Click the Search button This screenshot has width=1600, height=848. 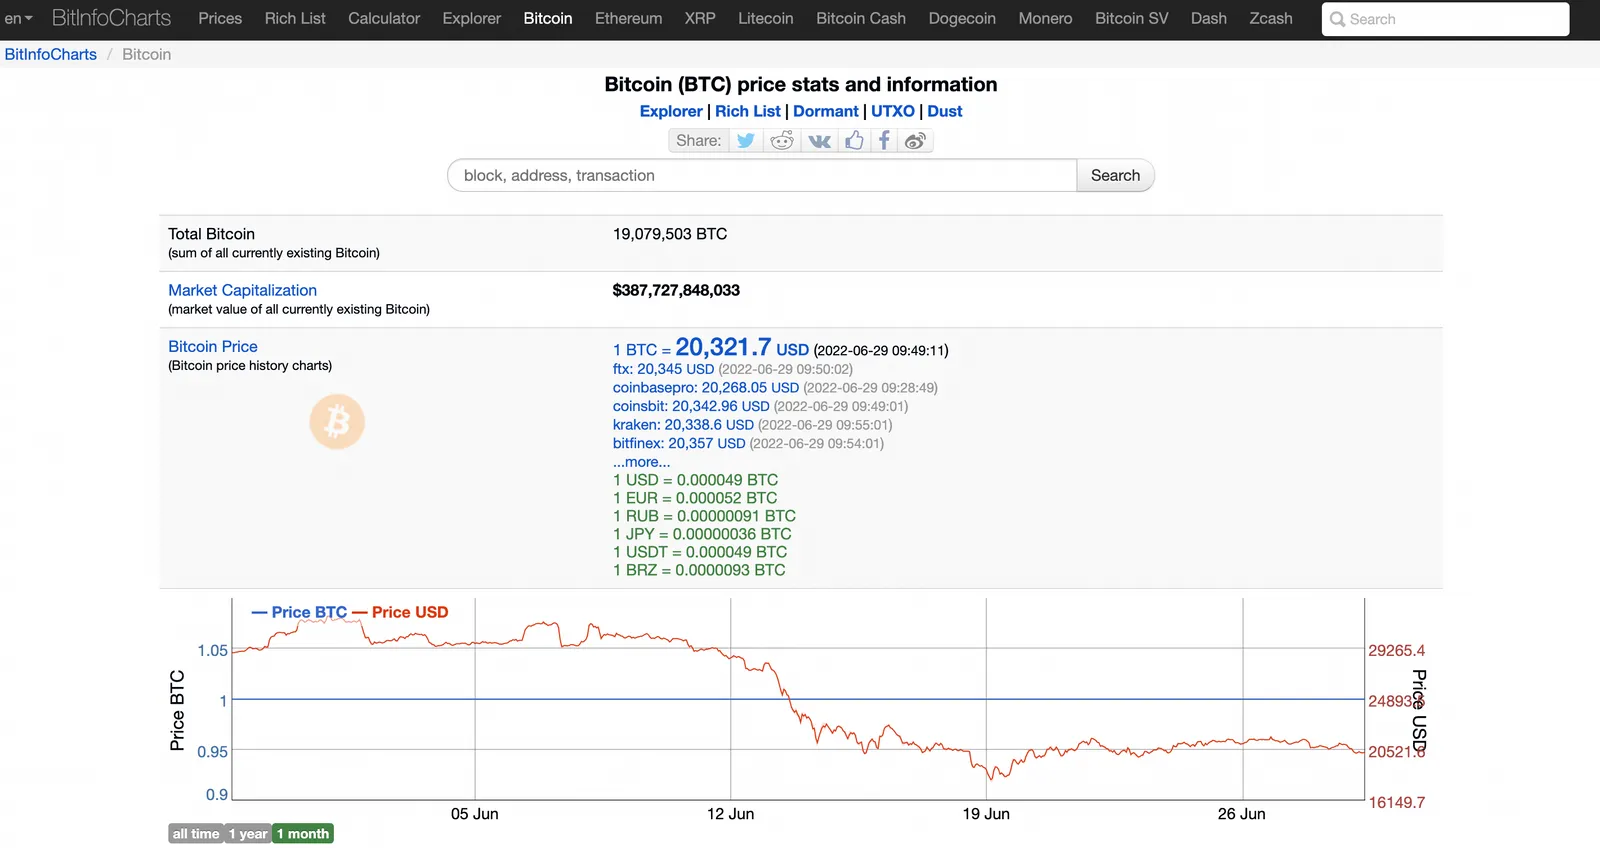(x=1115, y=175)
